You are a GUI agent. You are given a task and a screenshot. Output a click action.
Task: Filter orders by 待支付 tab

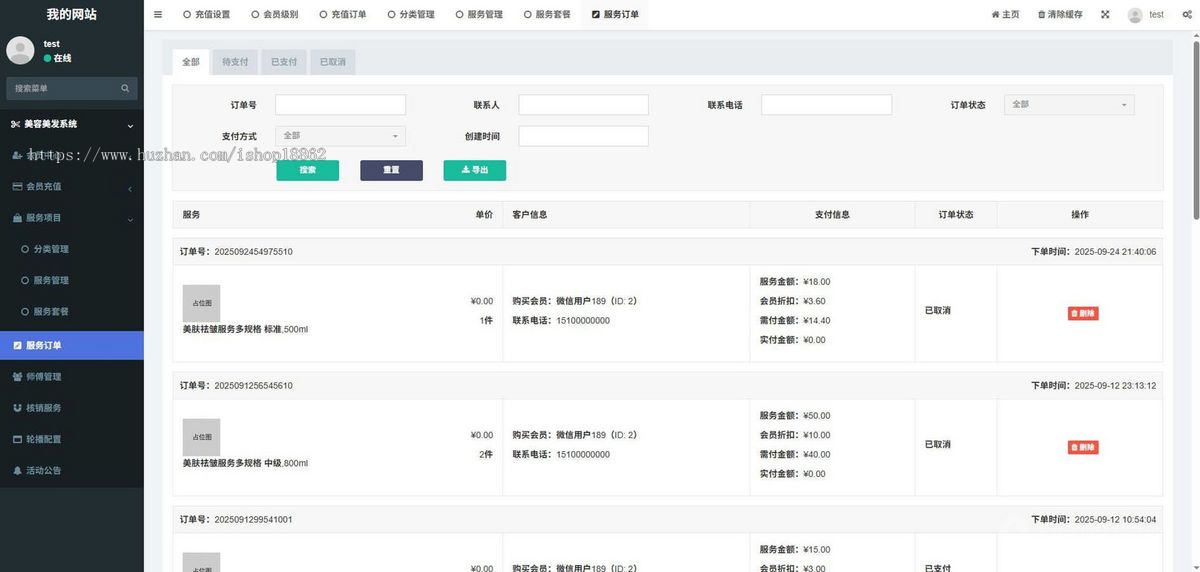(x=235, y=62)
